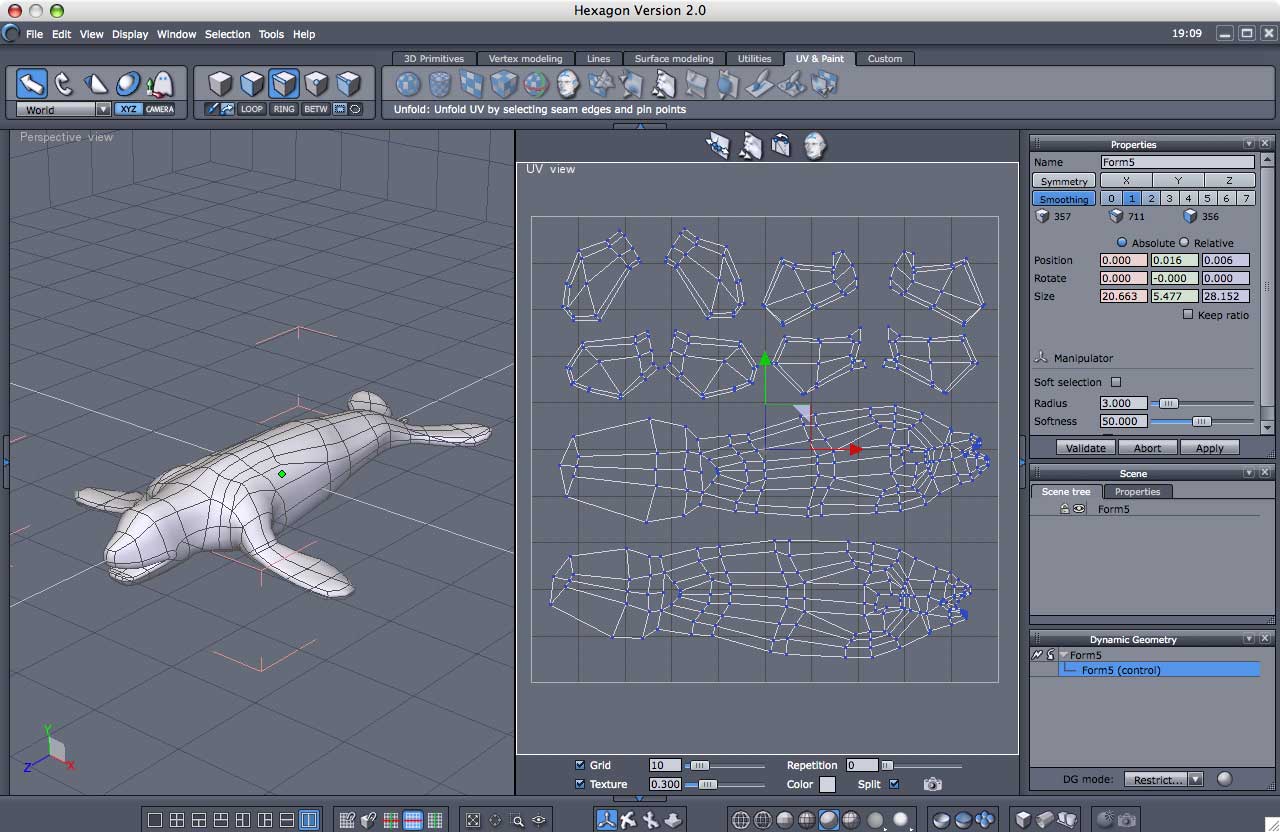The height and width of the screenshot is (832, 1280).
Task: Click the Symmetry button
Action: pyautogui.click(x=1064, y=181)
